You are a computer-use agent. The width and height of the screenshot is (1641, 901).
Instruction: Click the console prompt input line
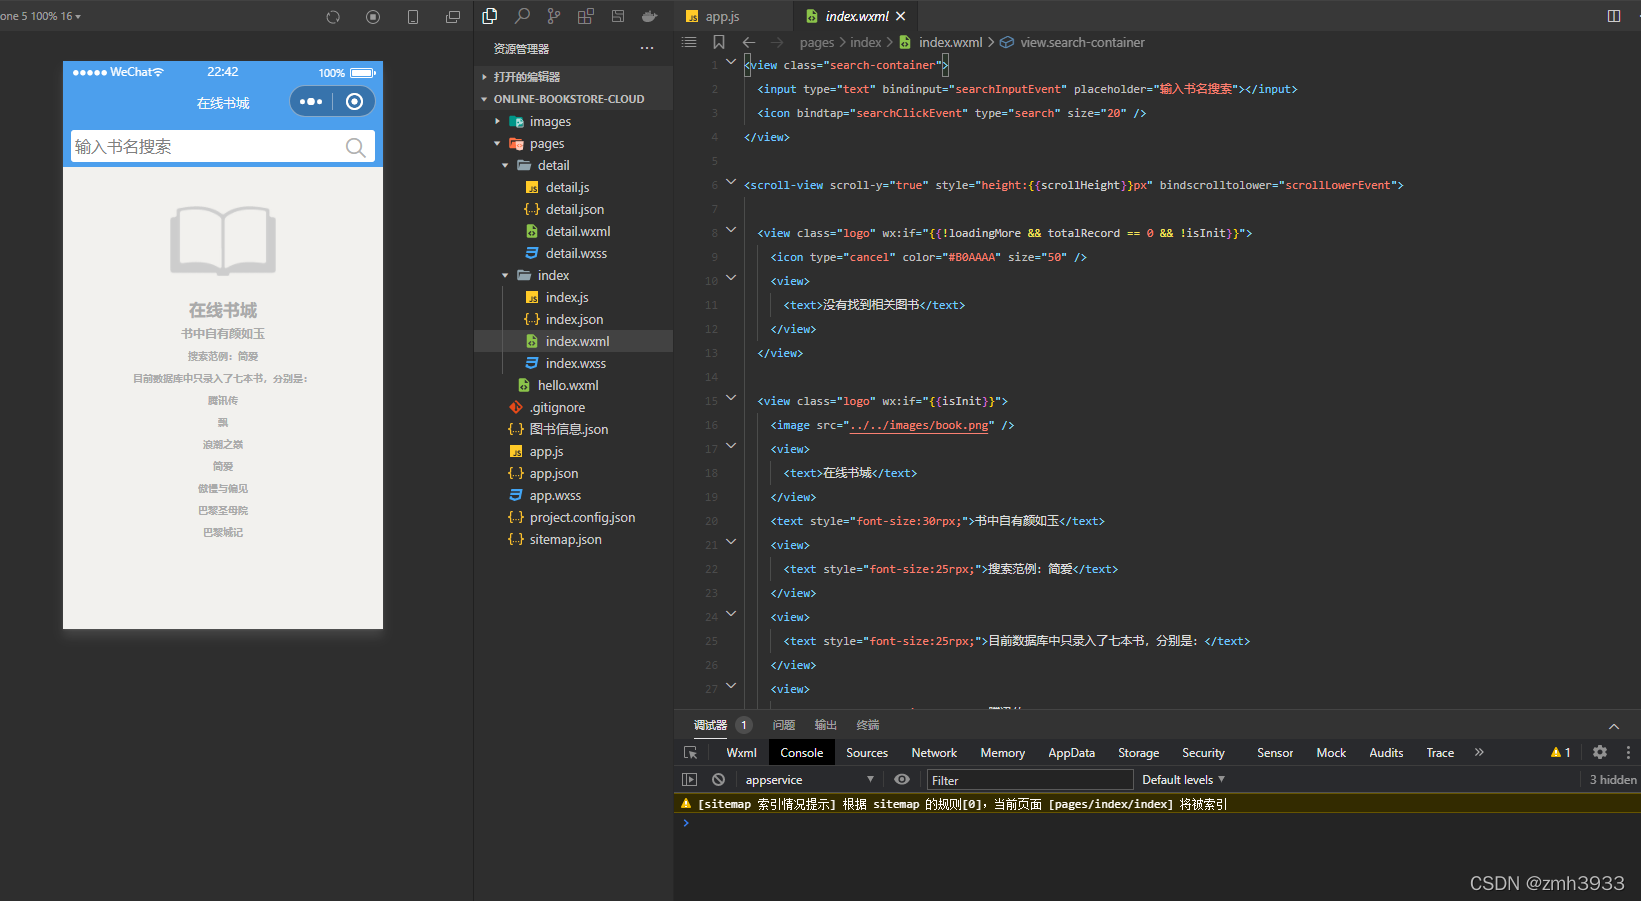click(1157, 824)
